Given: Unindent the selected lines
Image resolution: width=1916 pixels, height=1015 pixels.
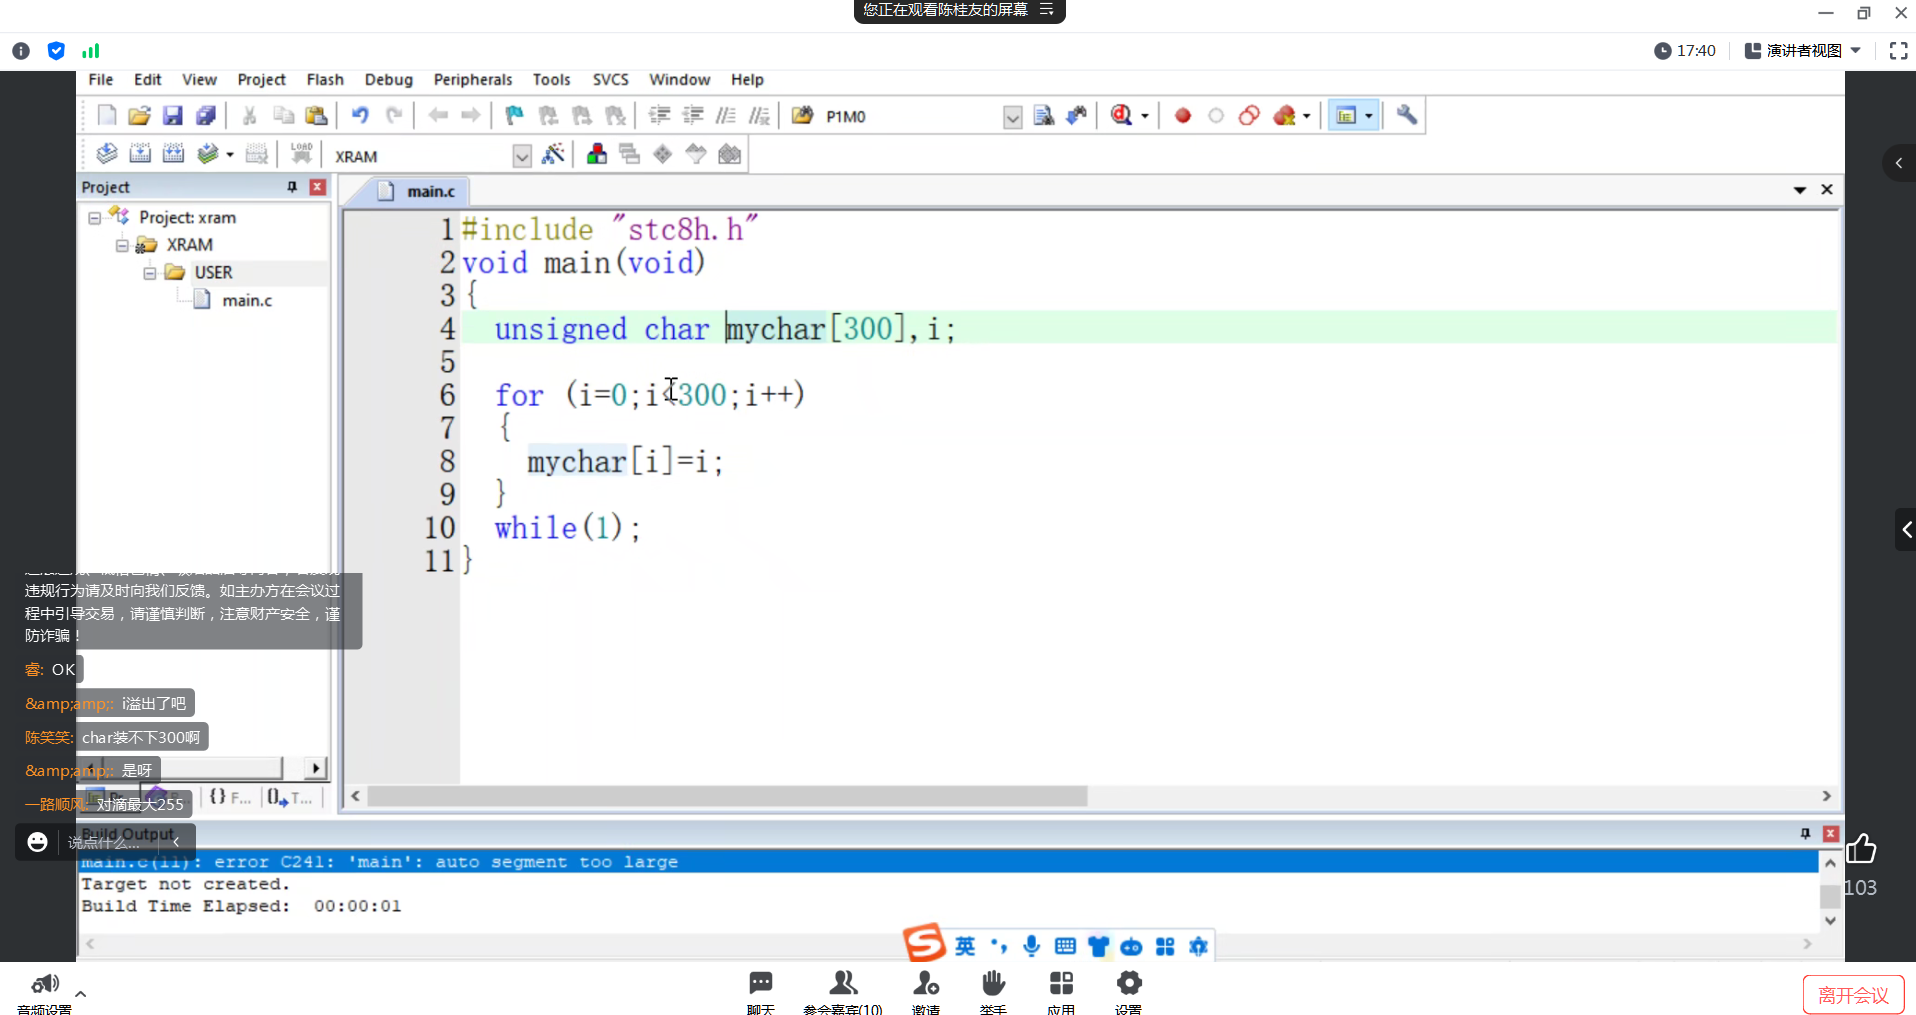Looking at the screenshot, I should [x=693, y=116].
